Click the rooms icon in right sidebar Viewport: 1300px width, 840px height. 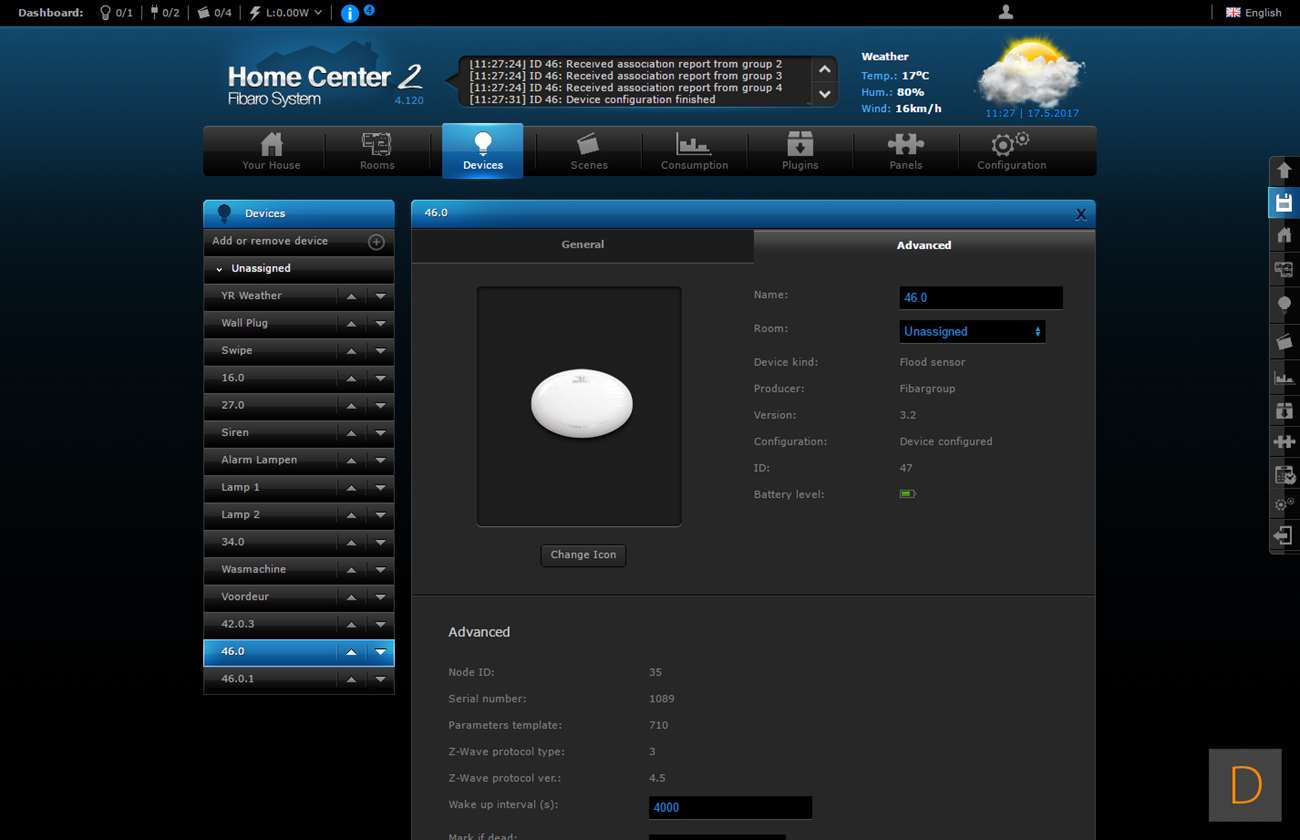(x=1284, y=269)
